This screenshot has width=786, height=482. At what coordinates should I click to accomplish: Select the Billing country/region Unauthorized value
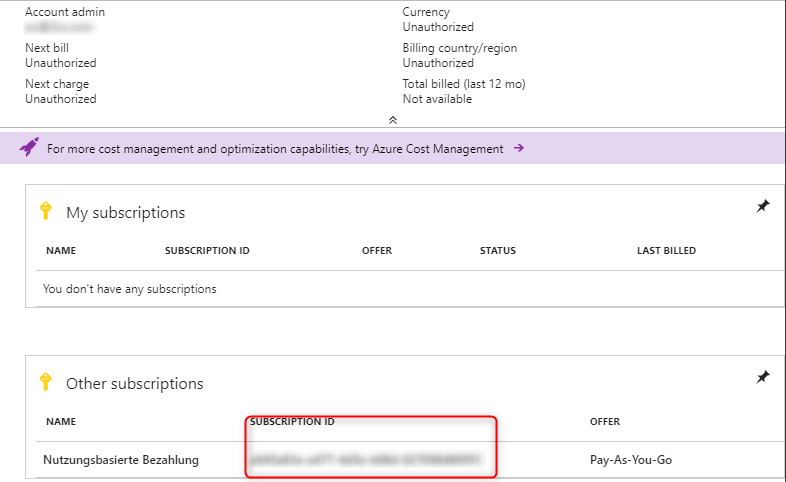438,63
